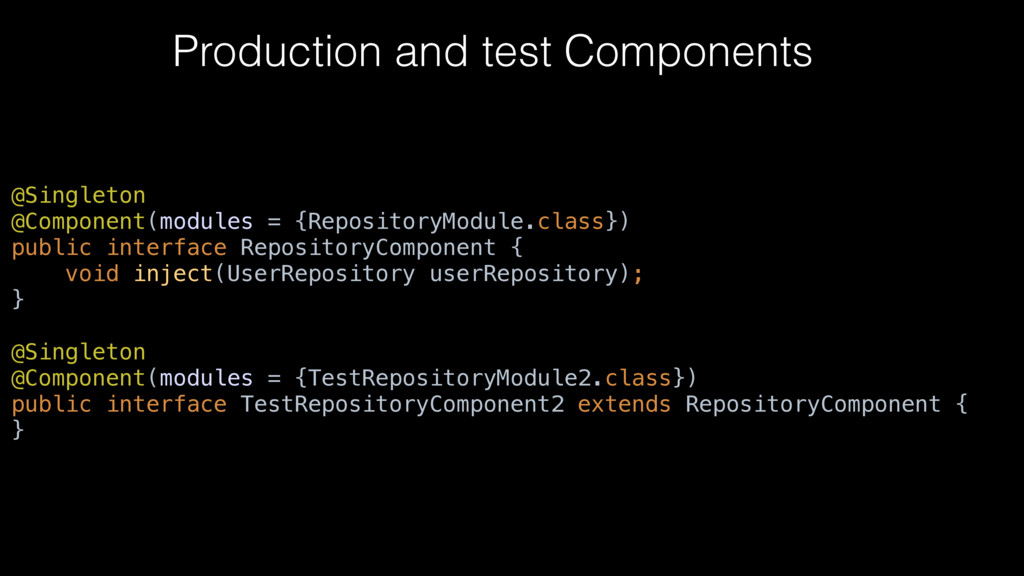Click the second 'interface' keyword

pos(167,405)
